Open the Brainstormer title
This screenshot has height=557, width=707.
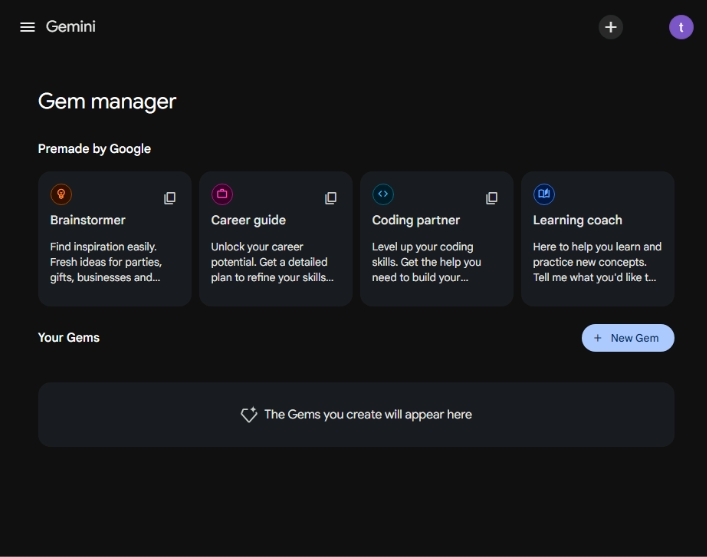point(88,220)
